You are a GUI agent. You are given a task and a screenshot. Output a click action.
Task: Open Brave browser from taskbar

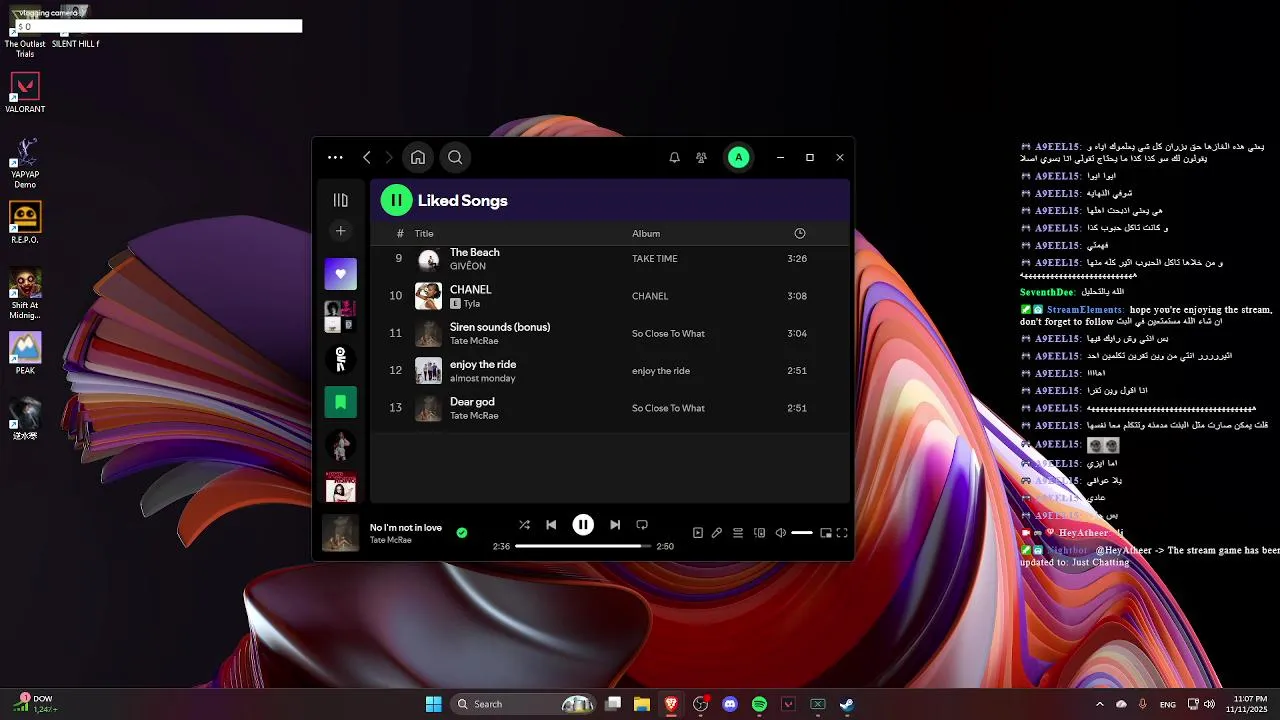(x=671, y=704)
